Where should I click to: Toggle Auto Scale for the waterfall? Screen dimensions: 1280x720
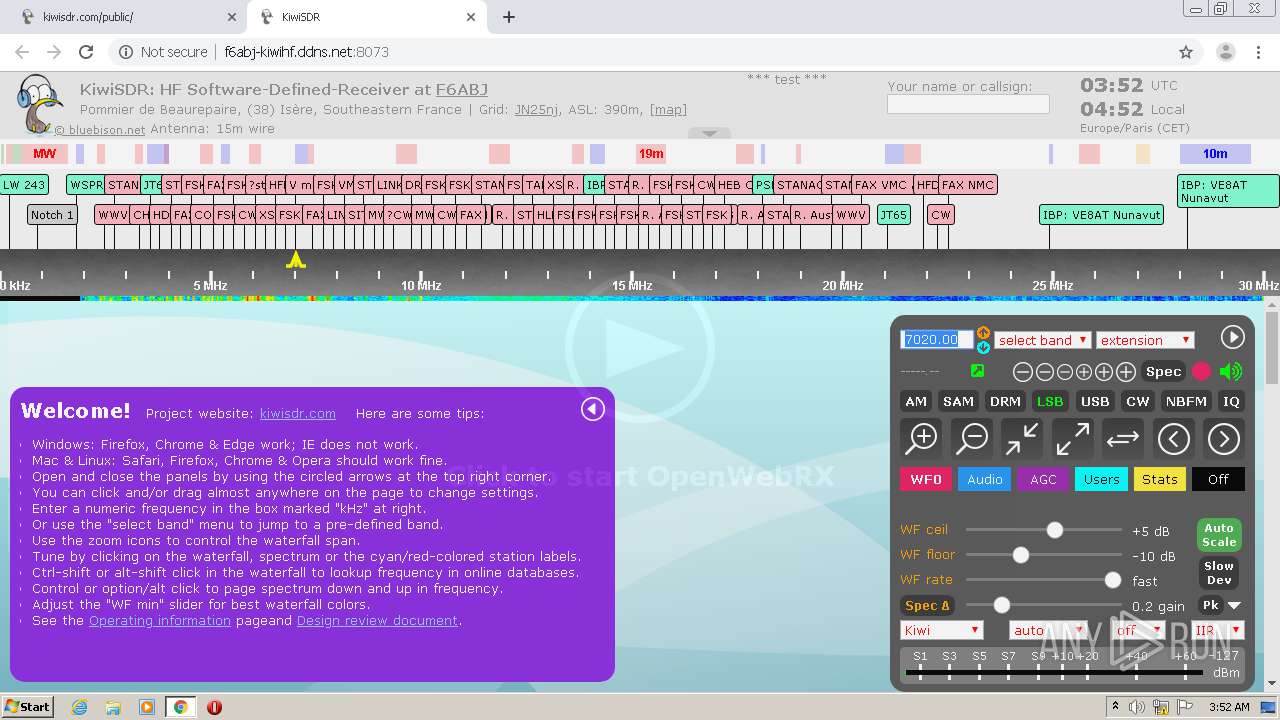coord(1219,535)
